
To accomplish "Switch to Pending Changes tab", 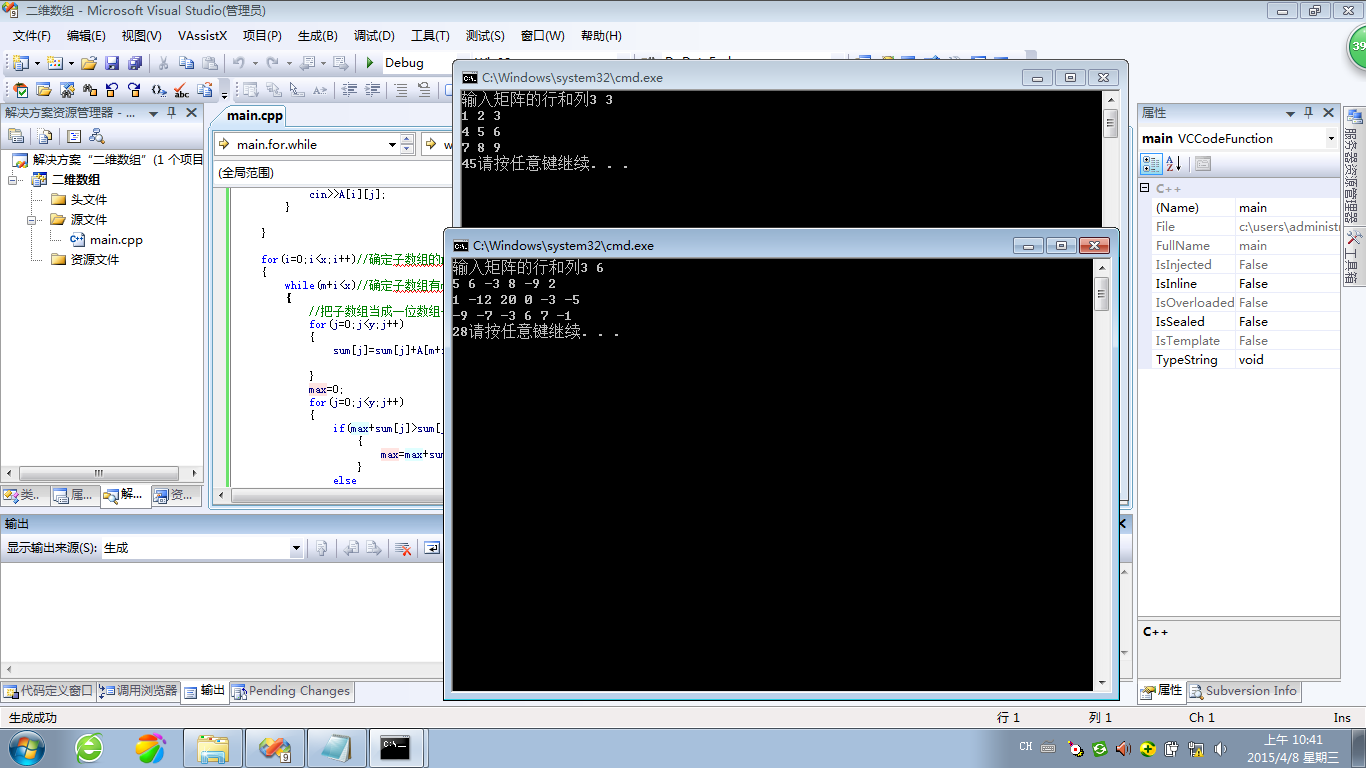I will (x=291, y=691).
